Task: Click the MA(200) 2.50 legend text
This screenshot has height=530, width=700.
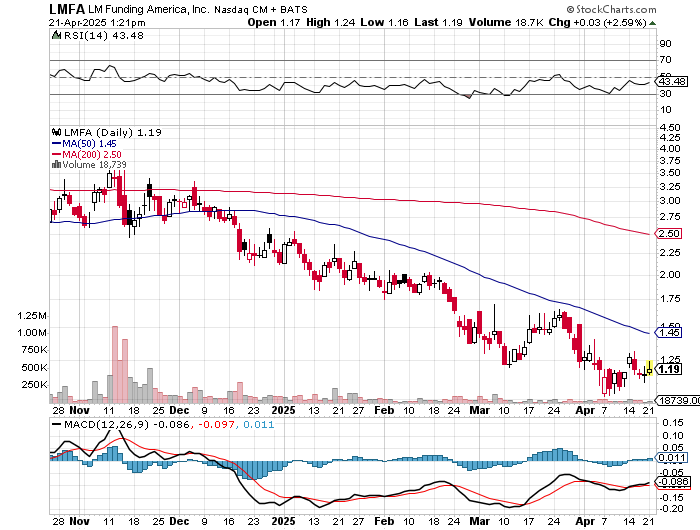Action: (92, 154)
